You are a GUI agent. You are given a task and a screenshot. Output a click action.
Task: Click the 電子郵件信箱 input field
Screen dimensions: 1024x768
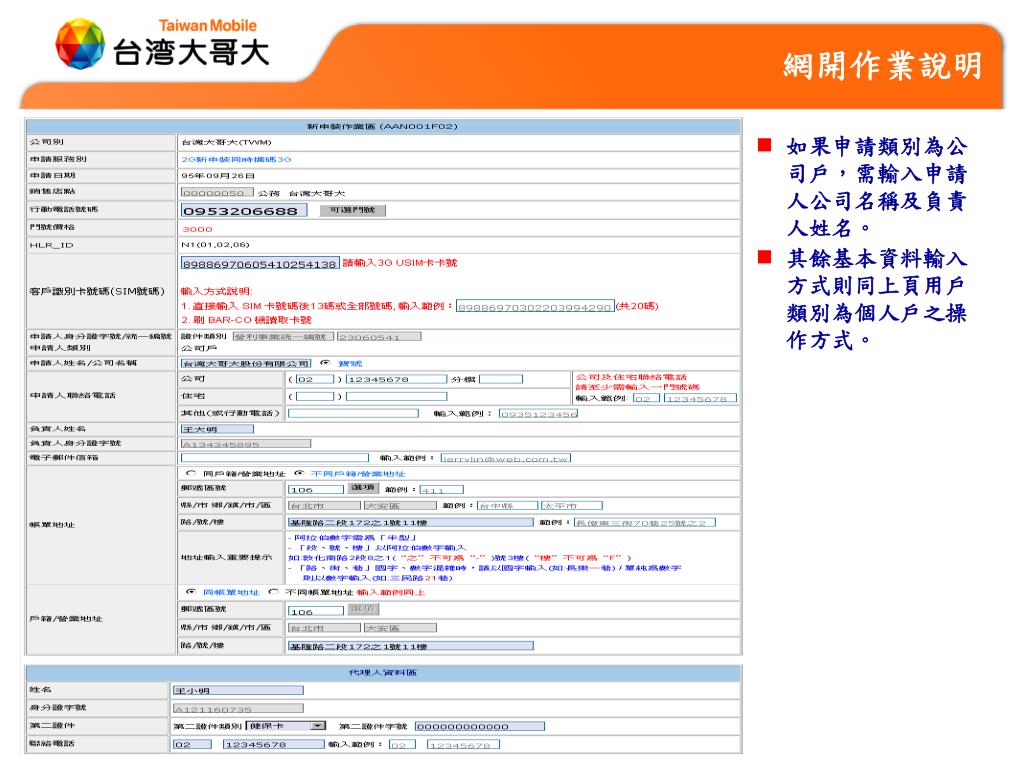click(x=275, y=458)
